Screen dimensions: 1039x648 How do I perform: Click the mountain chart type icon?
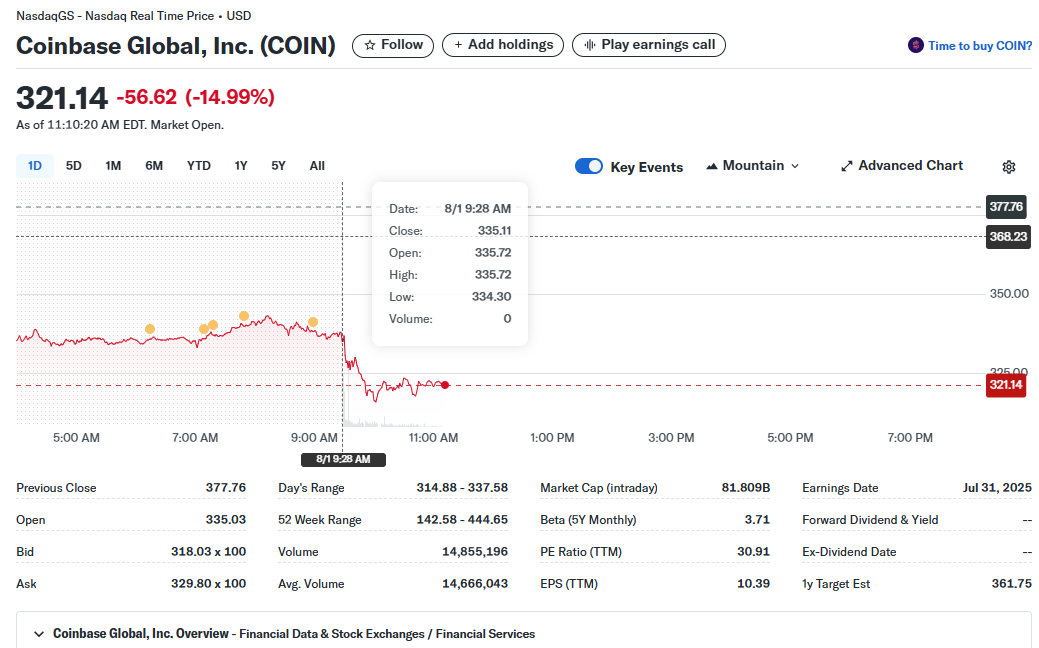pyautogui.click(x=712, y=166)
